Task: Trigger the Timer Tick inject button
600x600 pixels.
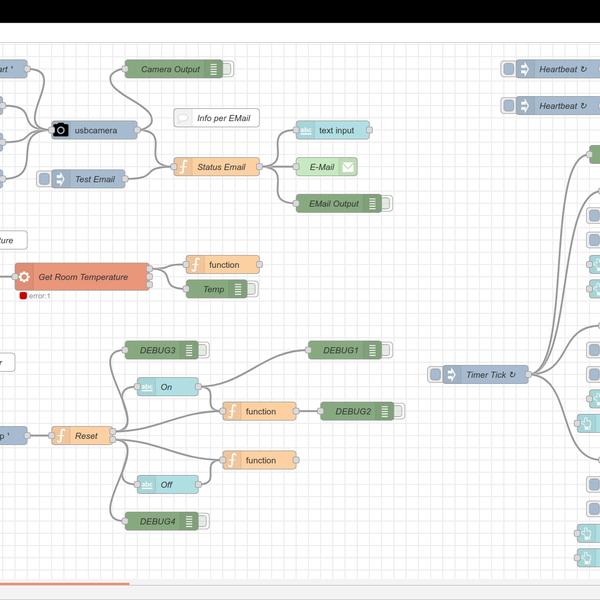Action: 435,374
